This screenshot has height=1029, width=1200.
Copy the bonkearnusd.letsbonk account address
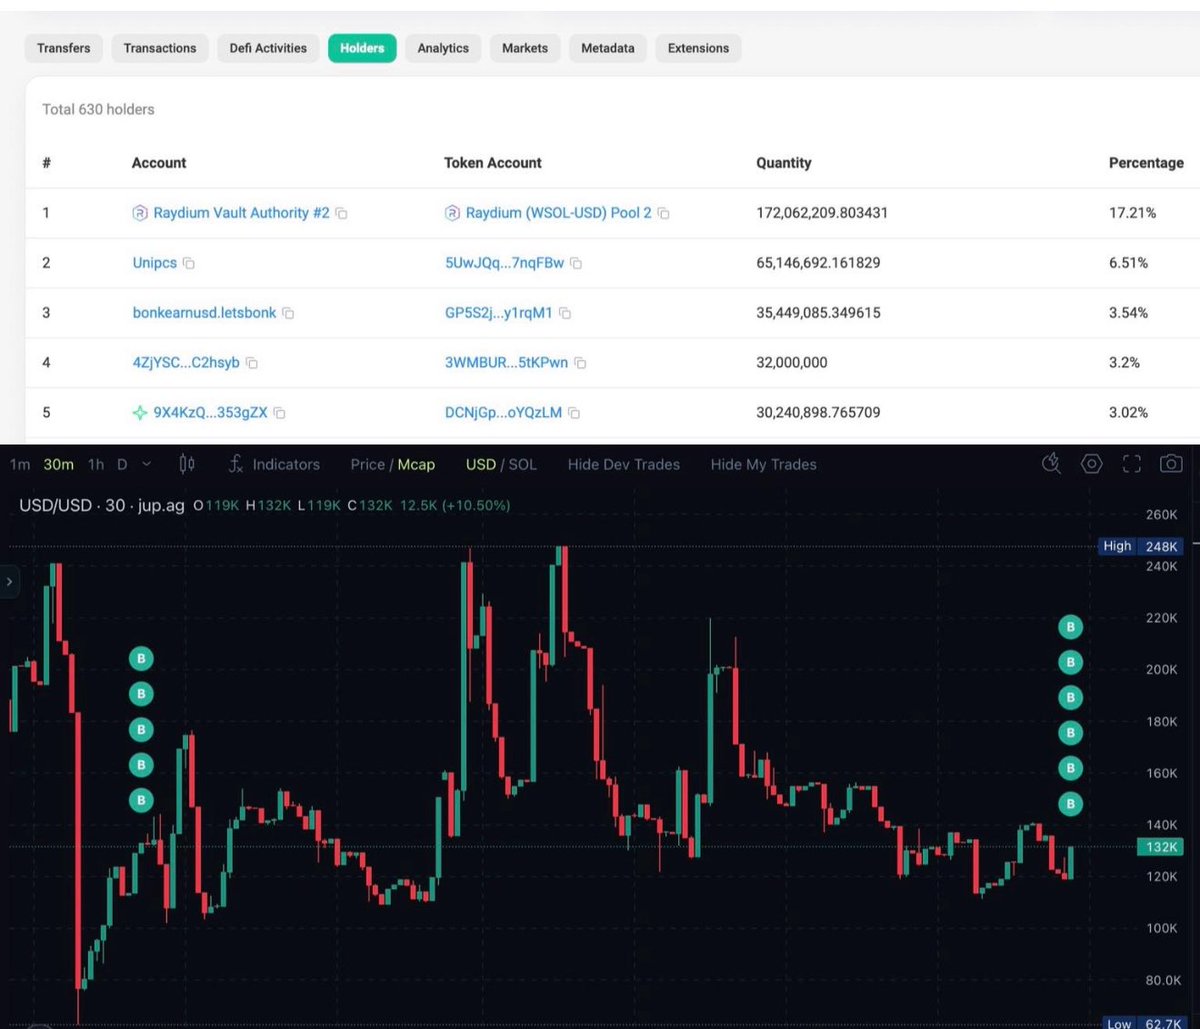[288, 314]
